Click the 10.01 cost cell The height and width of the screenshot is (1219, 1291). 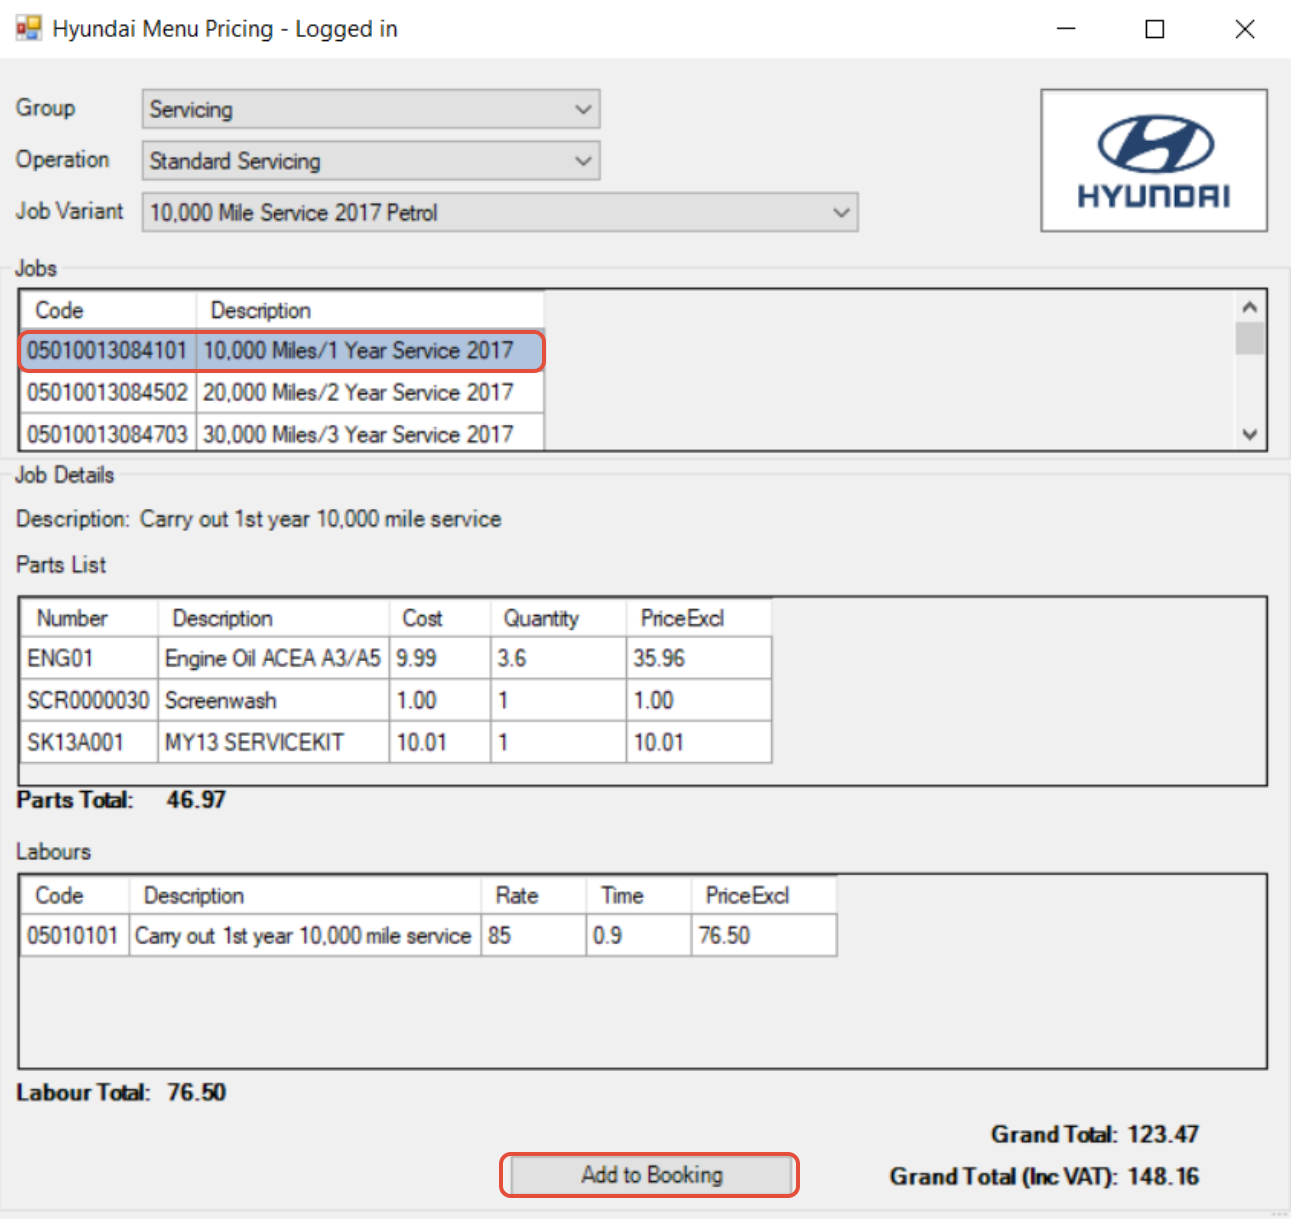coord(440,743)
